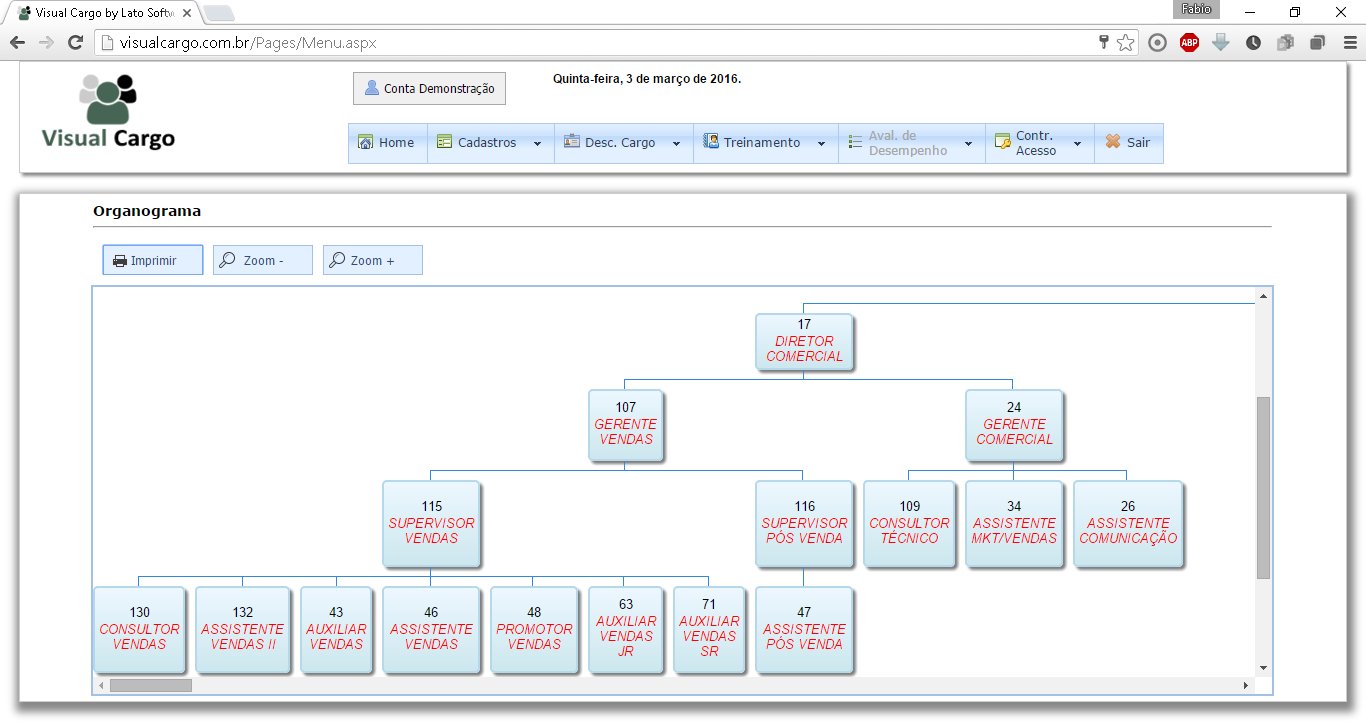
Task: Click the organogram vertical scrollbar thumb
Action: click(1263, 488)
